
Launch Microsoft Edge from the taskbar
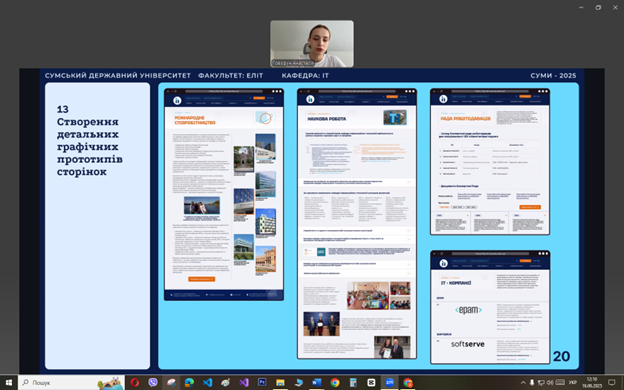coord(189,383)
